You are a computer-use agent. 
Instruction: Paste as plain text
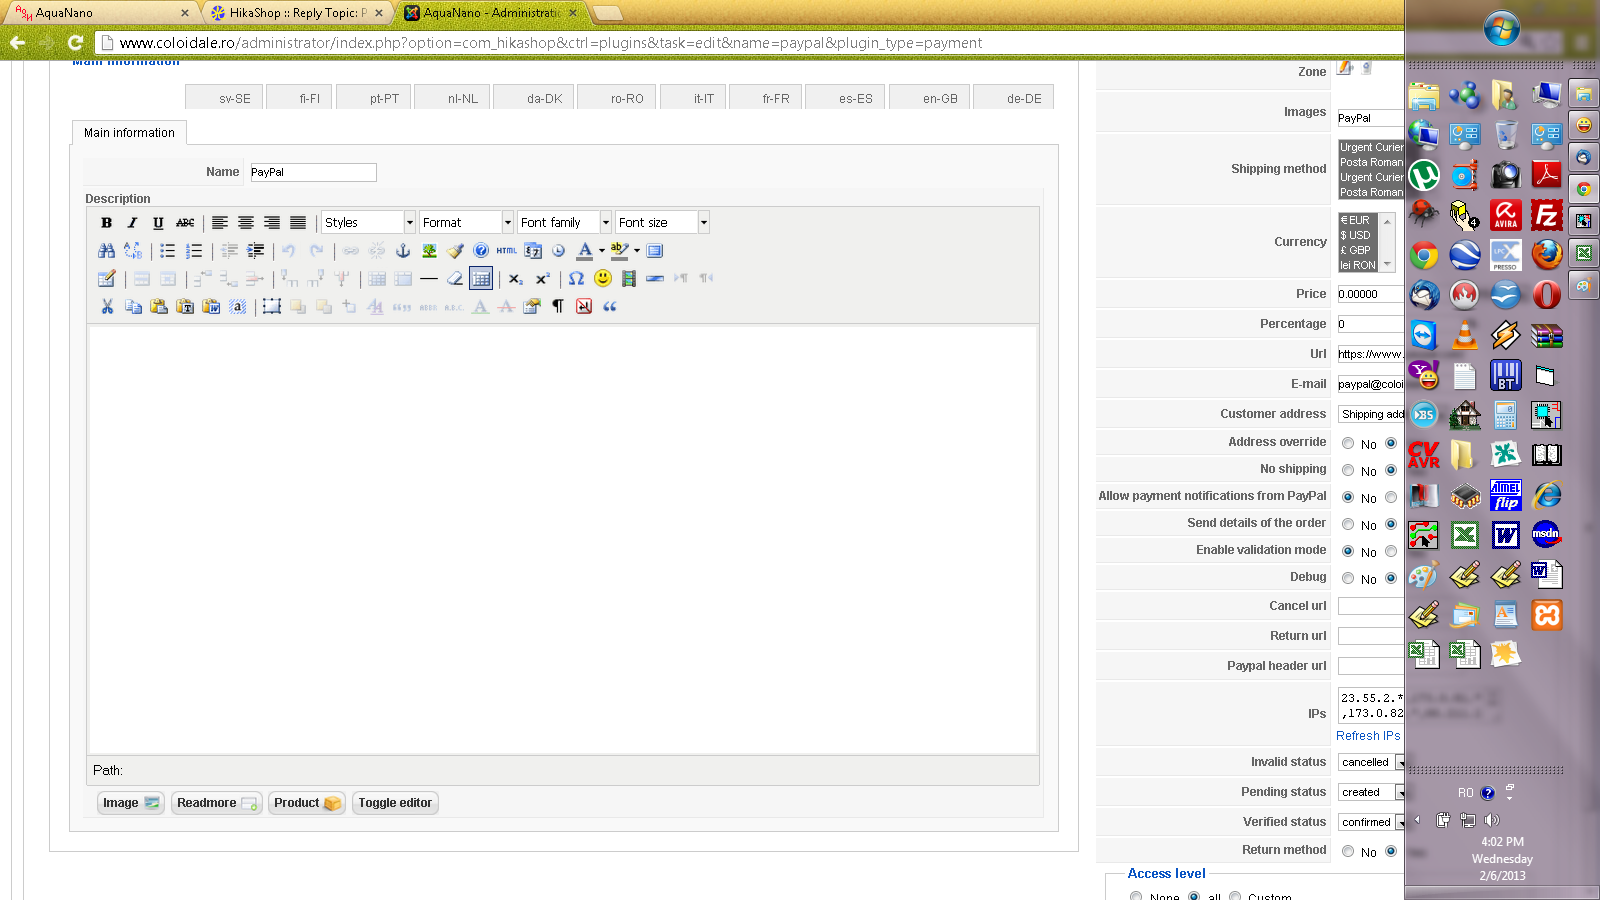pos(185,307)
